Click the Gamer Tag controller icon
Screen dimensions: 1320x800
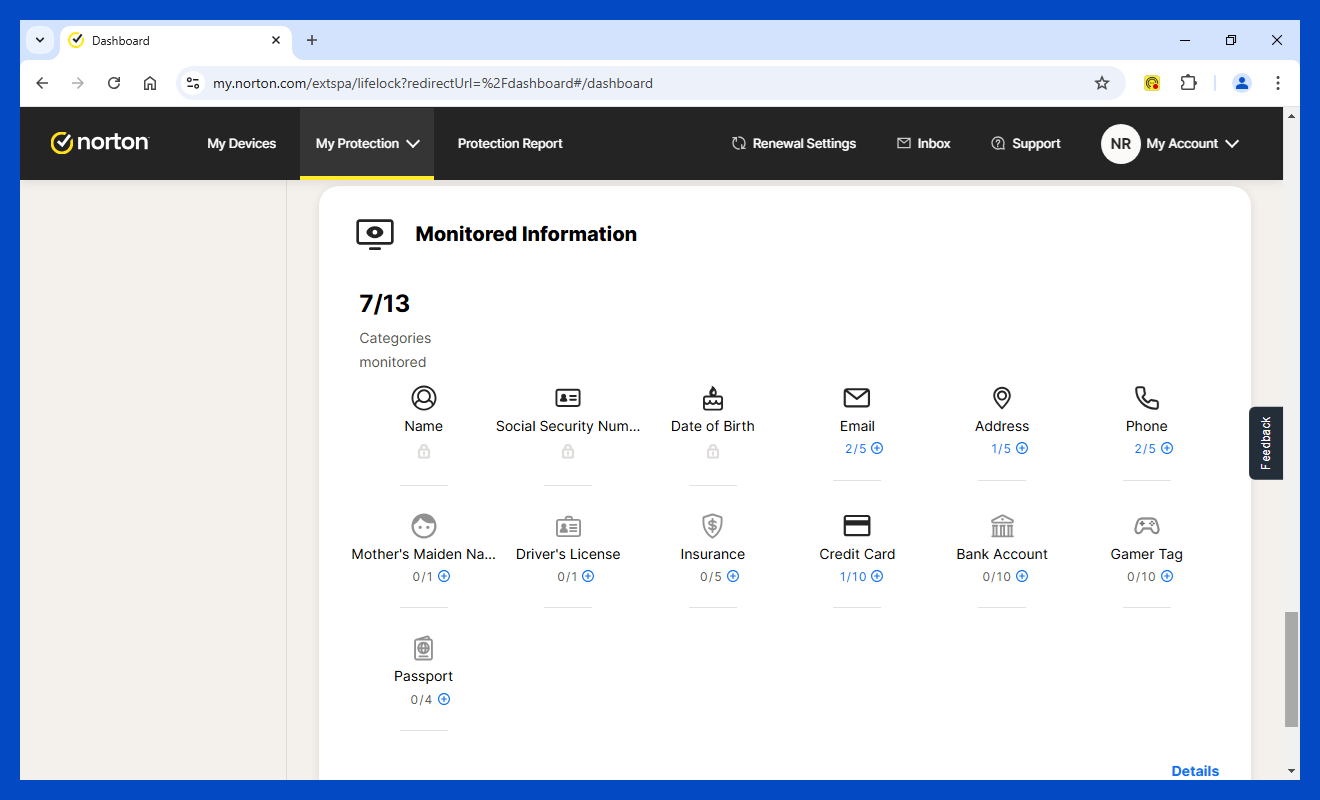click(1146, 526)
